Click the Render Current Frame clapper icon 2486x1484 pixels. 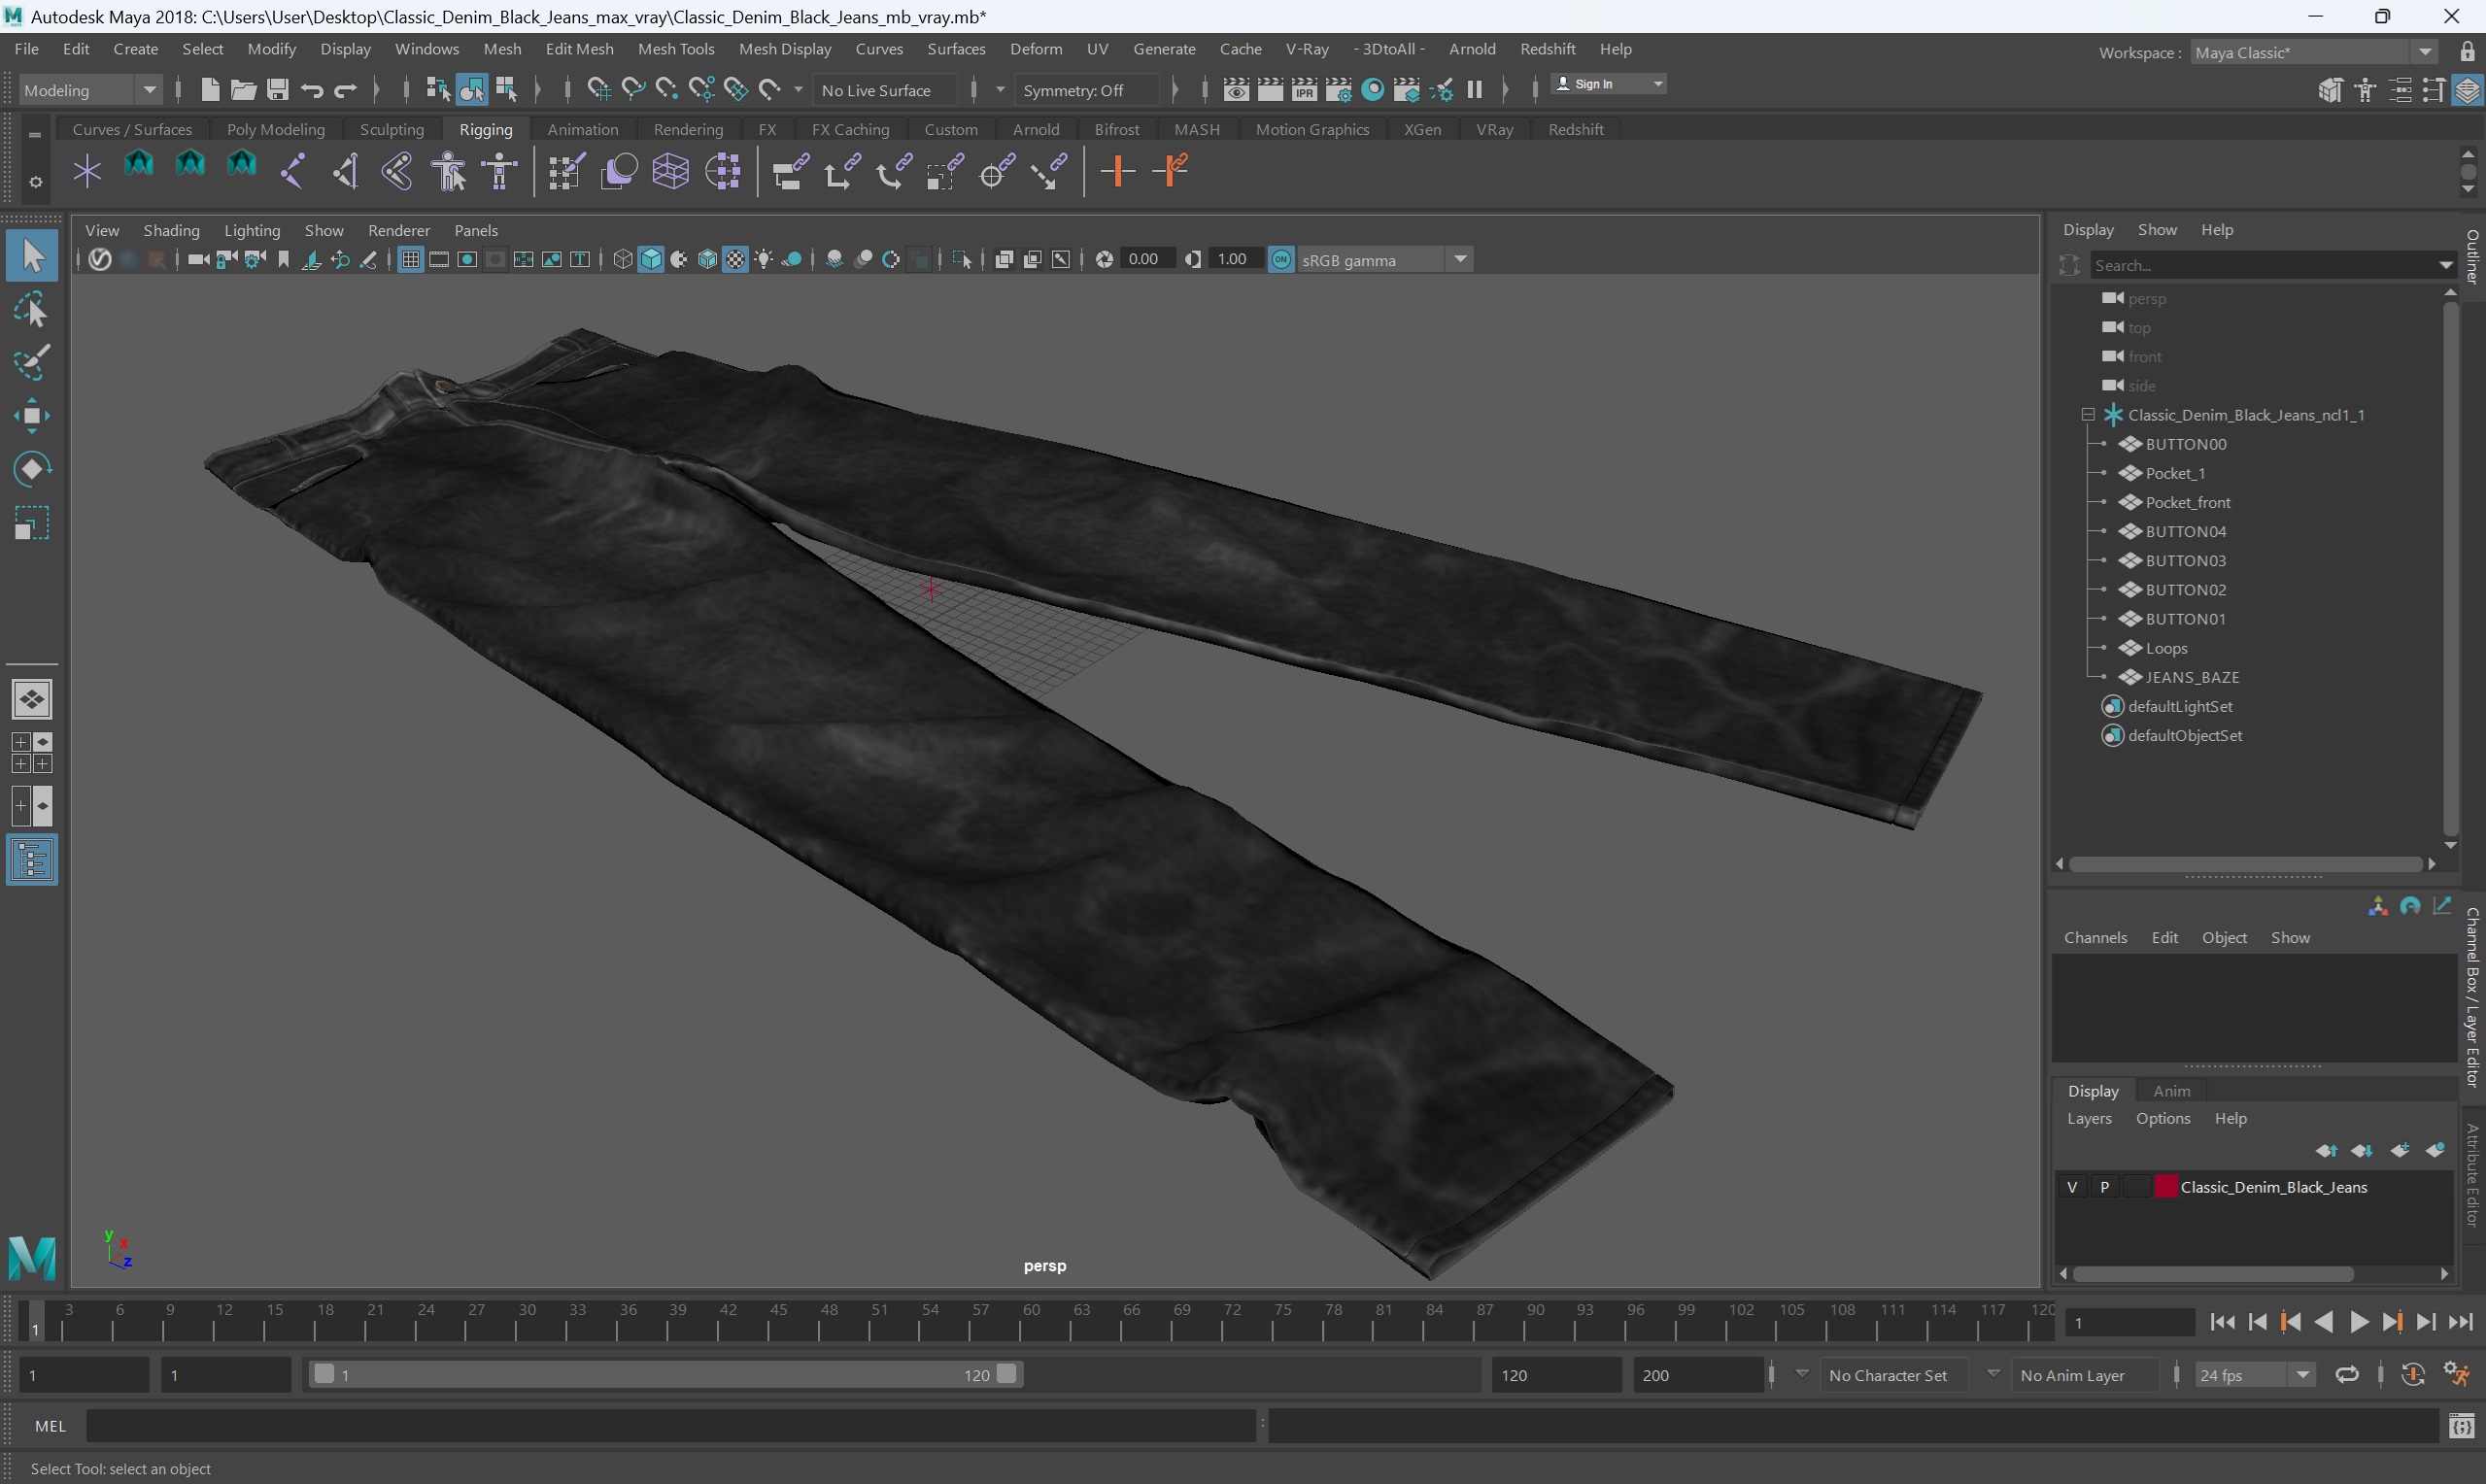(x=1270, y=90)
